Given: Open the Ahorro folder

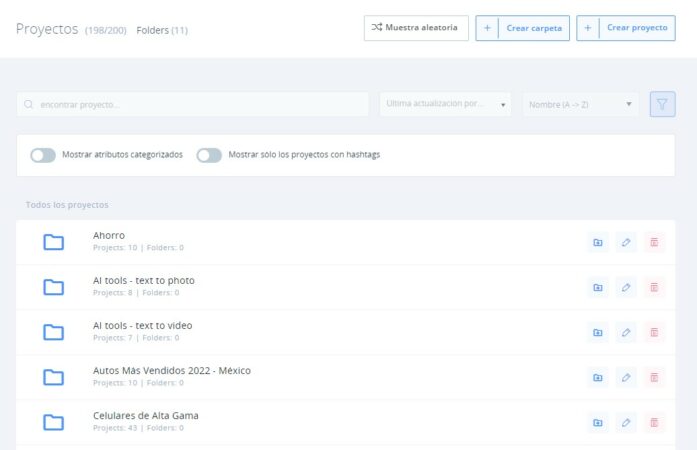Looking at the screenshot, I should pos(109,235).
